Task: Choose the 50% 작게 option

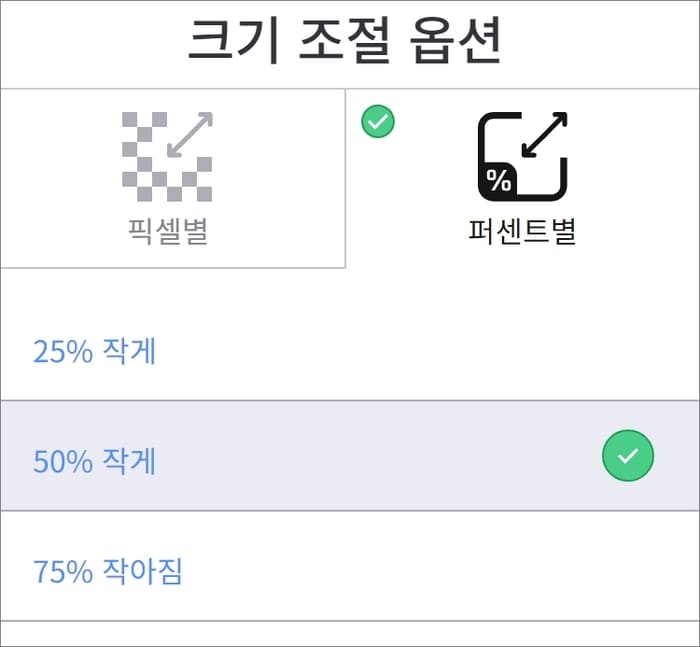Action: (95, 461)
